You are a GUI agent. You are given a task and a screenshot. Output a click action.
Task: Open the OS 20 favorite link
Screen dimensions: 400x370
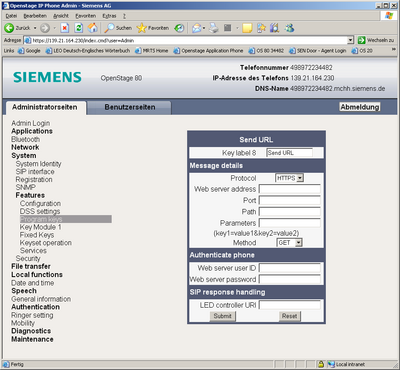(362, 51)
